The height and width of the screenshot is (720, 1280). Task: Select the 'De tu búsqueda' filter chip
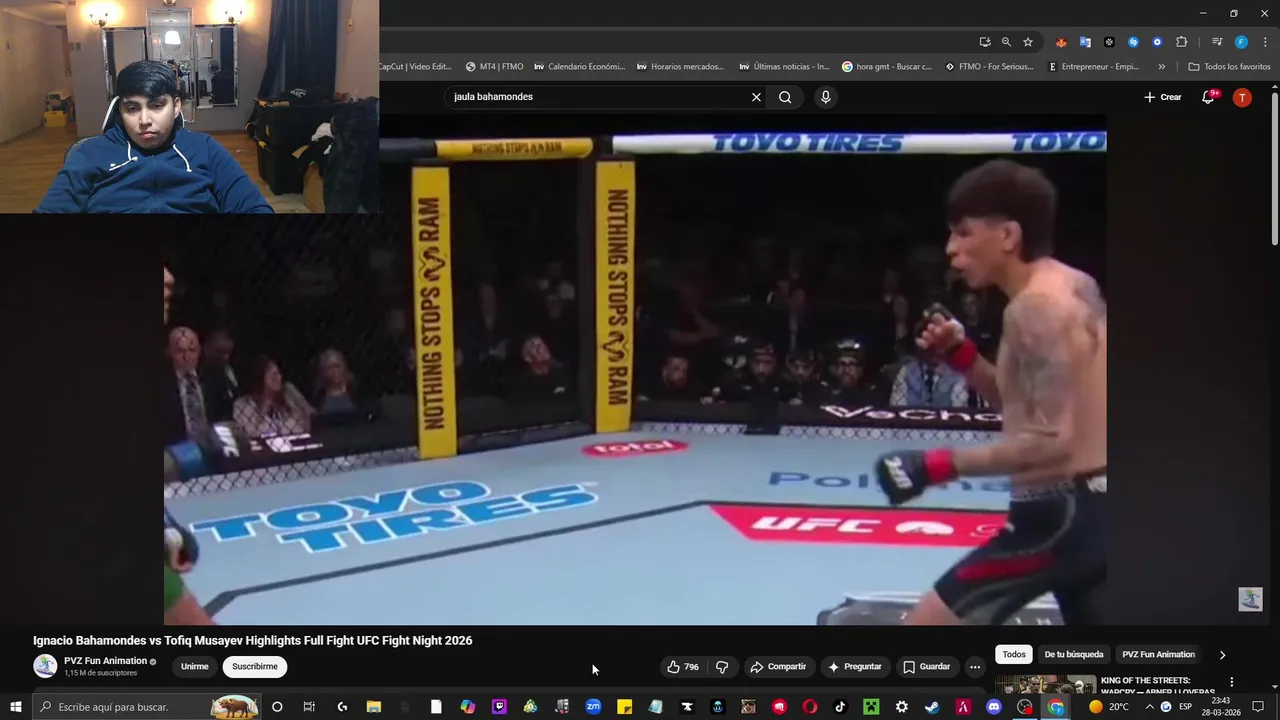[1074, 655]
